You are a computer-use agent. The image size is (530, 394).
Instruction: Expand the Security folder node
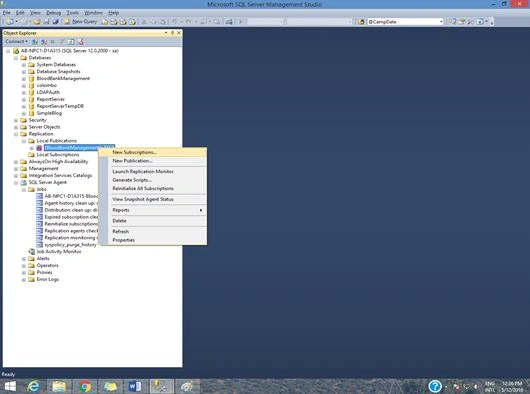click(x=16, y=120)
